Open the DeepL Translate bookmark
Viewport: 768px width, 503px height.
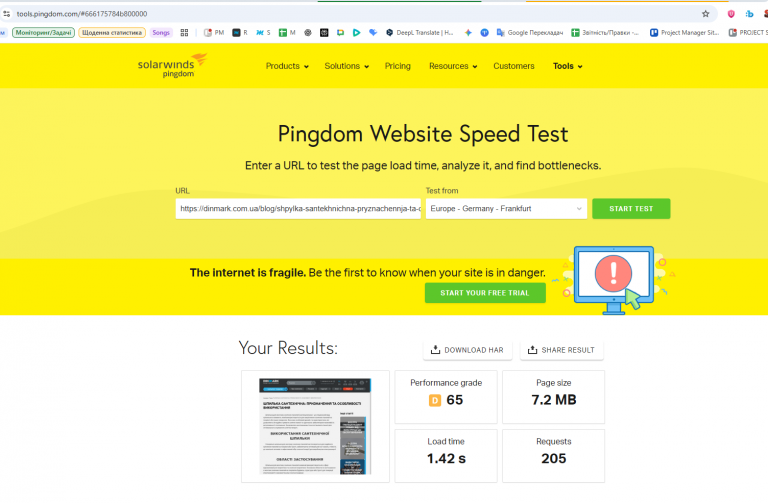click(x=420, y=32)
